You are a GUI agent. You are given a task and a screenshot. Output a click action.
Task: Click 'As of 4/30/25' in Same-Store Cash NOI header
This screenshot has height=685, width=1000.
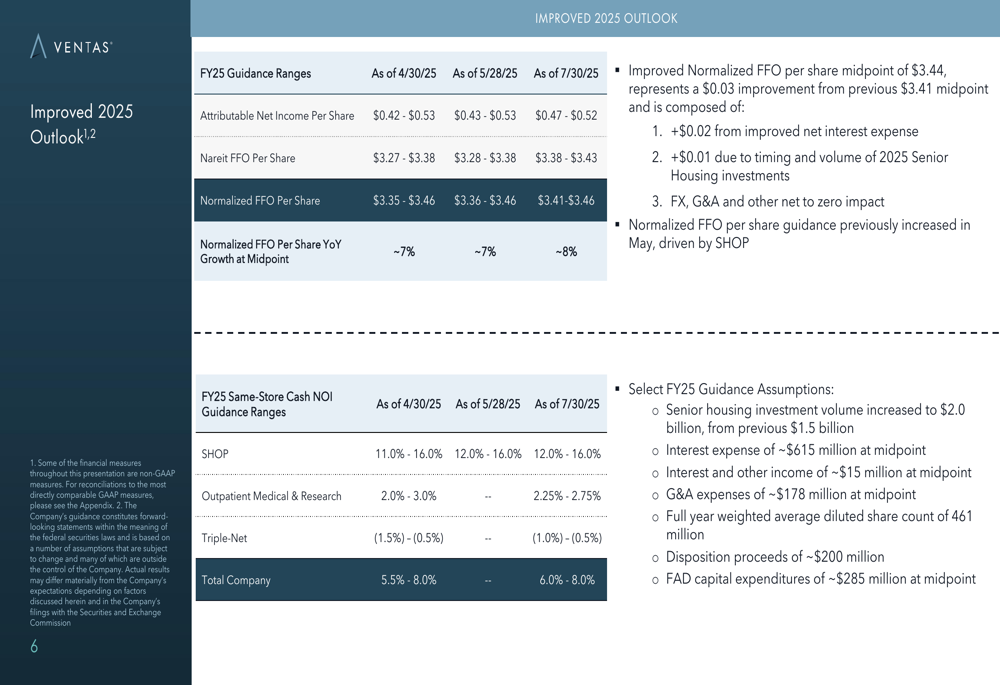408,404
